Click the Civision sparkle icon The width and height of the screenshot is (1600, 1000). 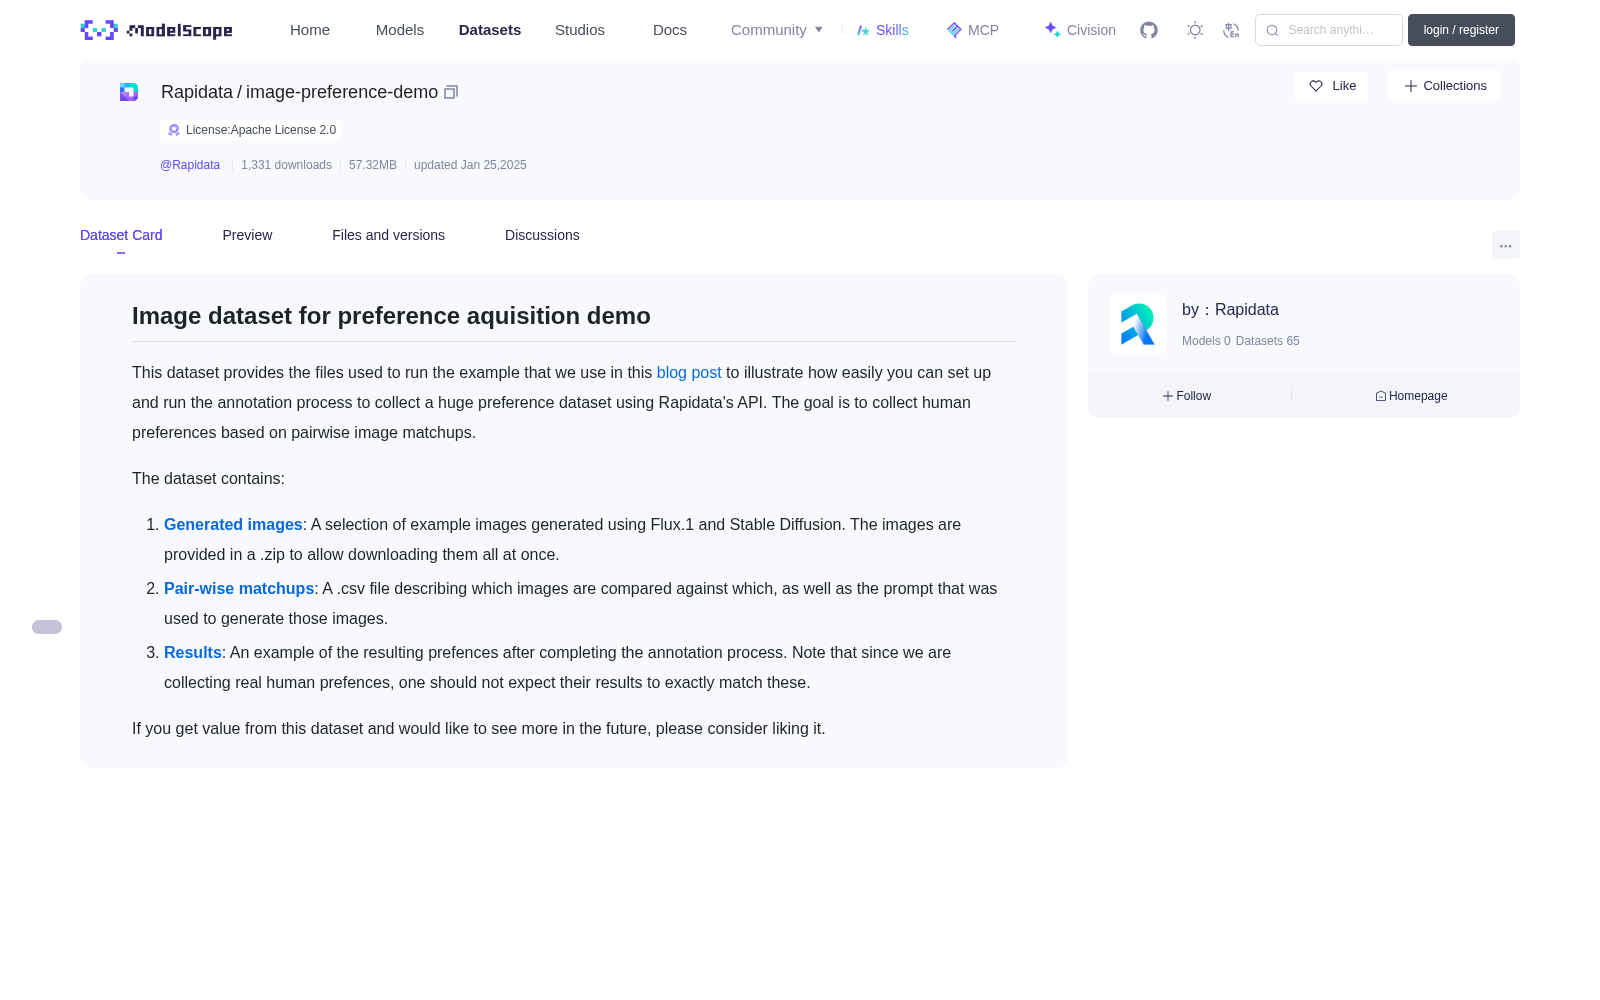[x=1052, y=30]
